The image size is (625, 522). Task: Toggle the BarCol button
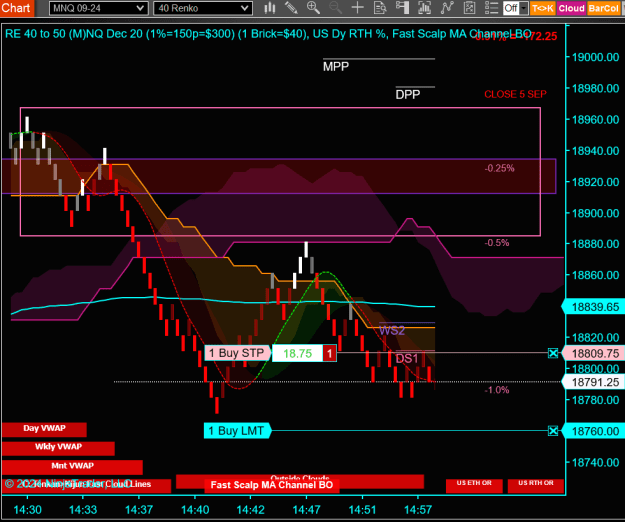click(x=603, y=8)
